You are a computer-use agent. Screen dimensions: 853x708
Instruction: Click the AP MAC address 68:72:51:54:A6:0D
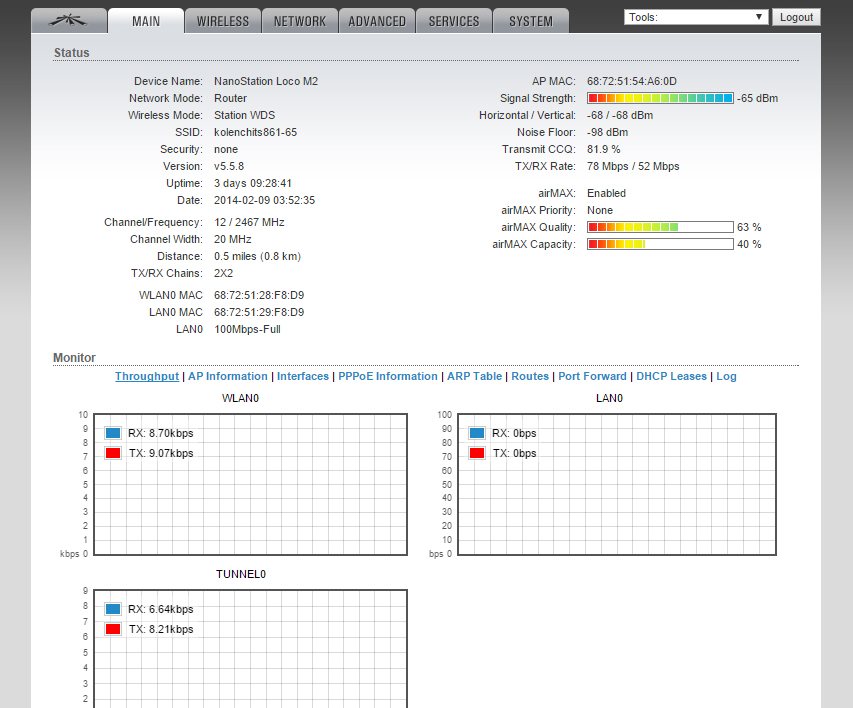(632, 81)
